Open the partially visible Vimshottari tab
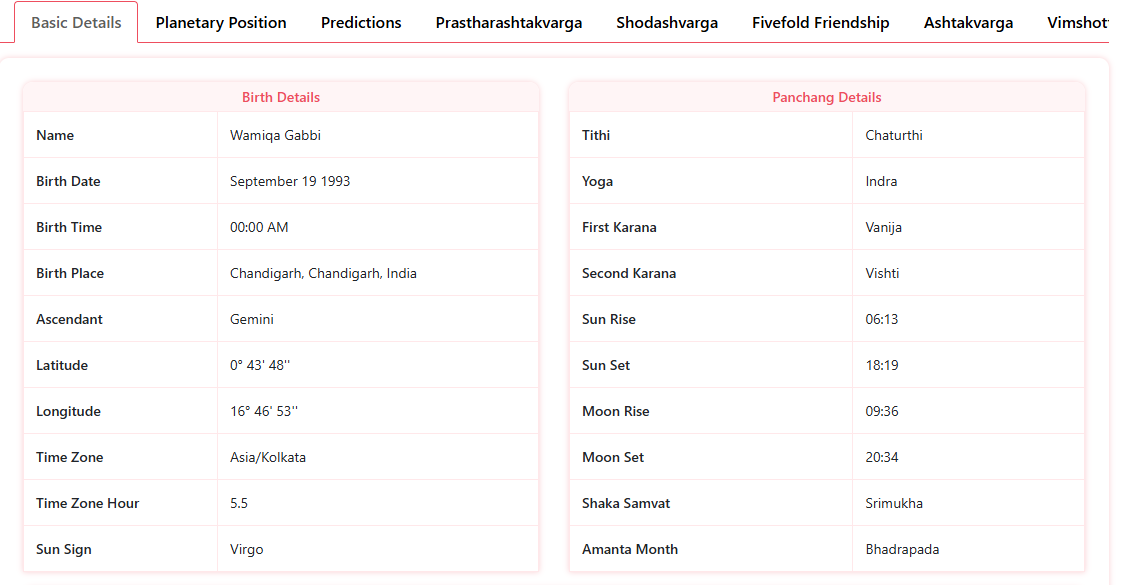The height and width of the screenshot is (585, 1126). 1078,22
